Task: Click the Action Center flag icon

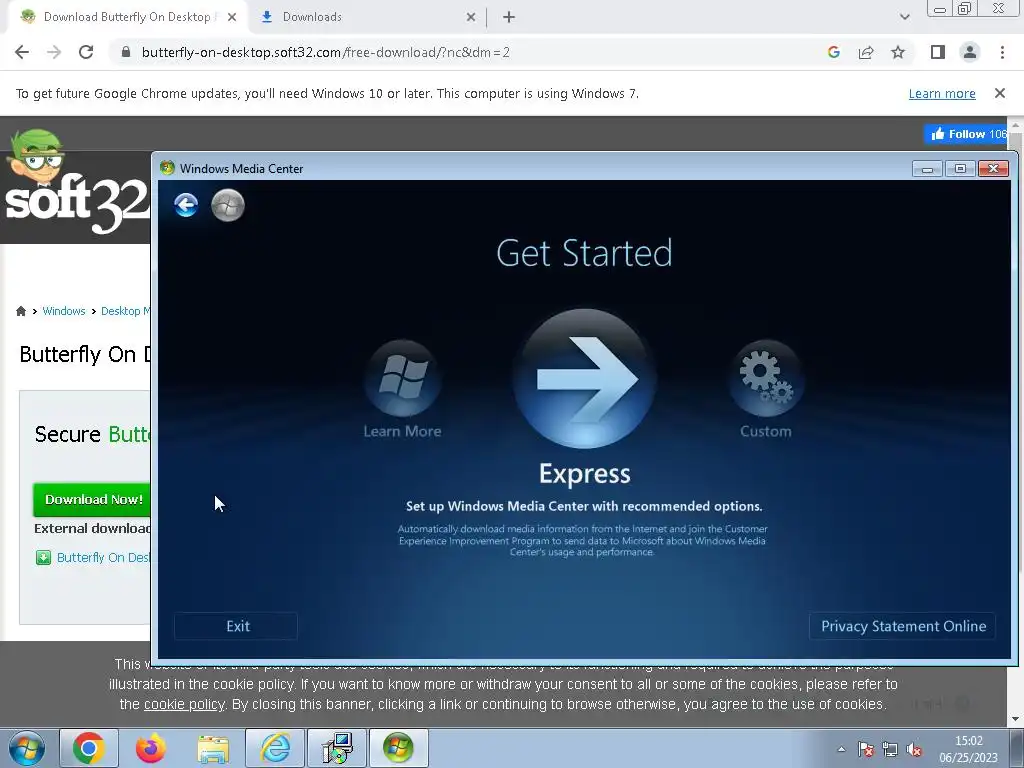Action: (866, 749)
